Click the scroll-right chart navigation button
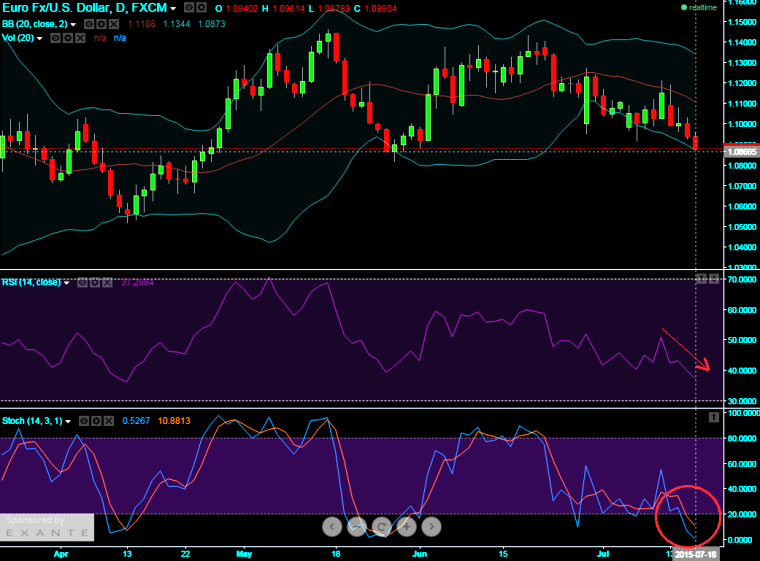This screenshot has height=561, width=760. (431, 527)
